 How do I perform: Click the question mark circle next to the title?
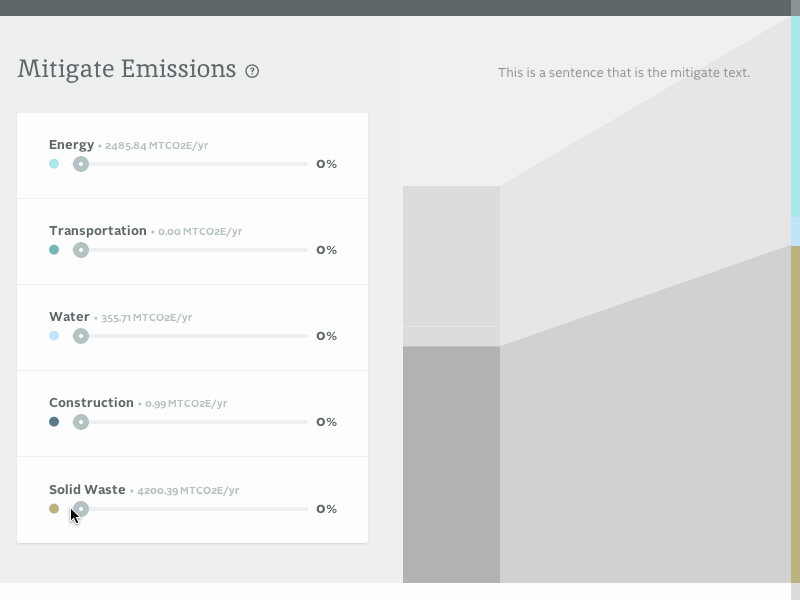(252, 70)
